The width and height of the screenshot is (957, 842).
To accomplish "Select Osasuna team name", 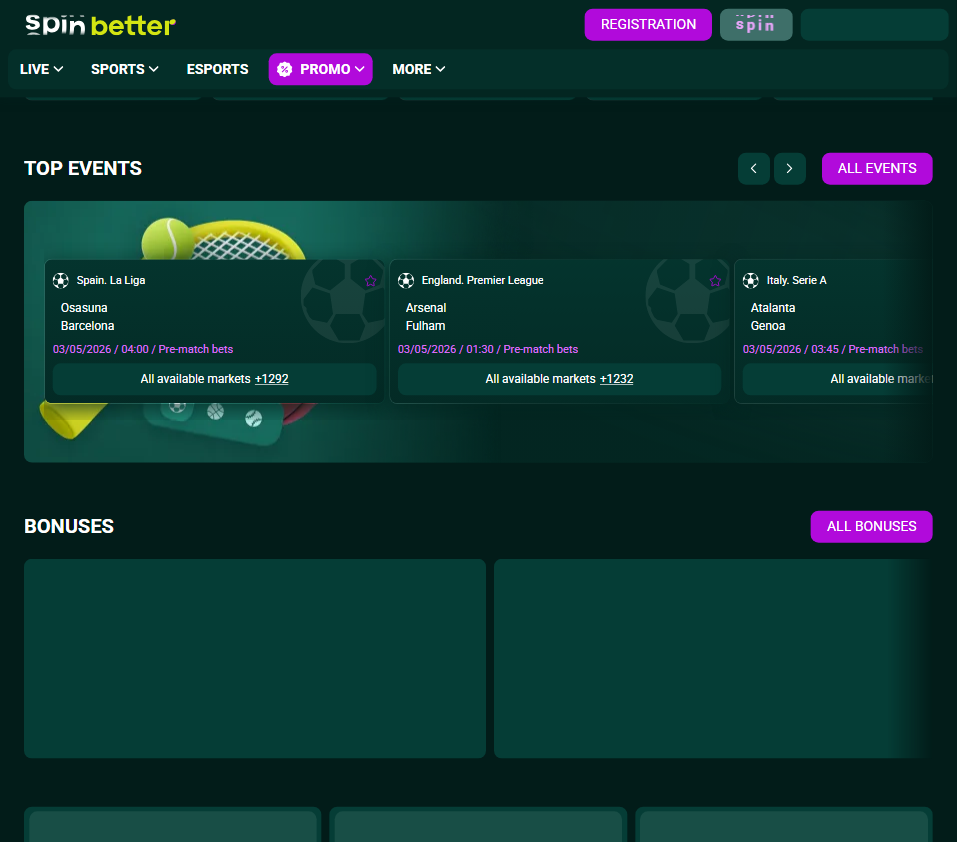I will pos(84,308).
